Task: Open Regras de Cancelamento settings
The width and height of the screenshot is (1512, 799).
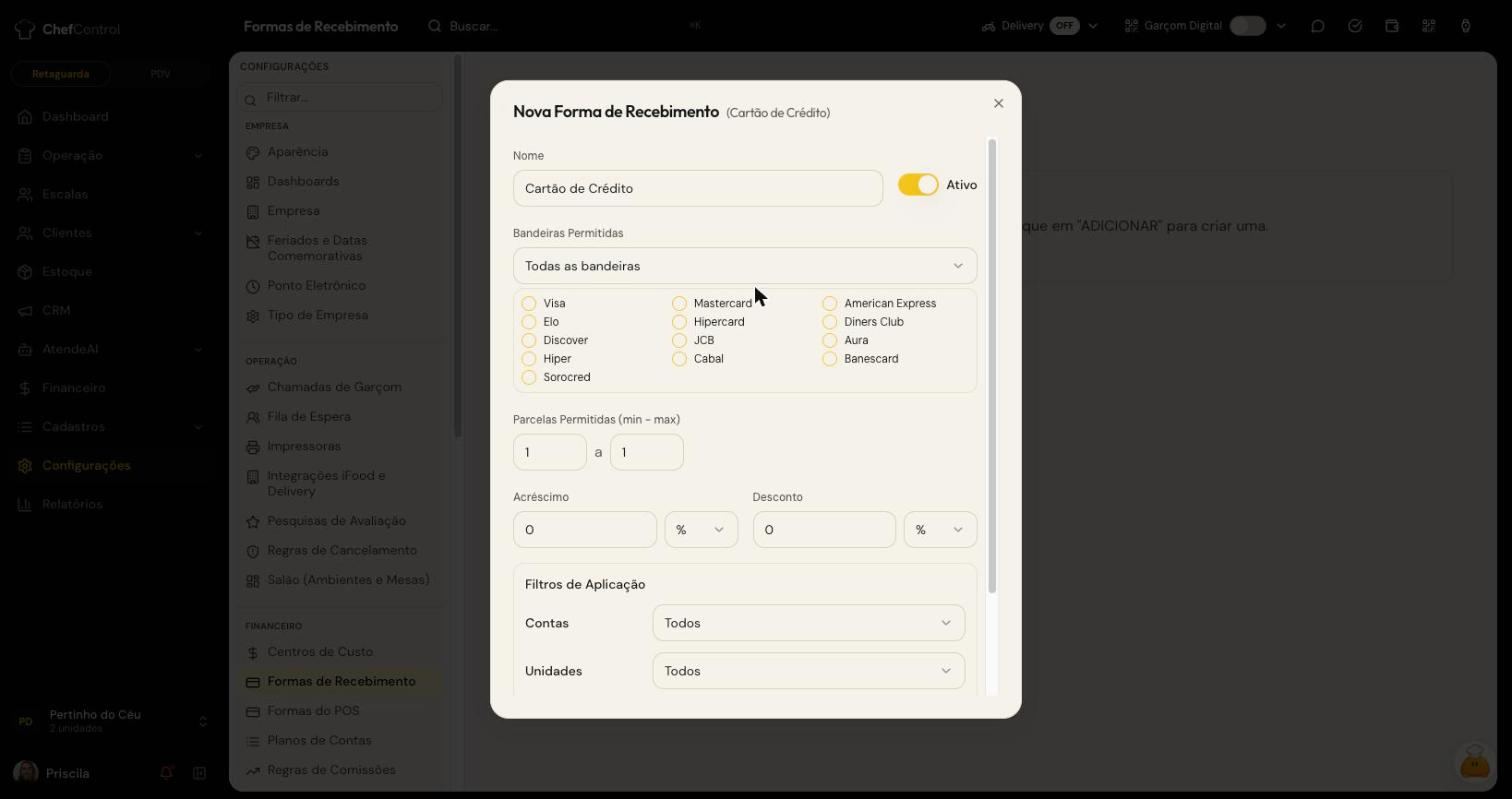Action: click(x=340, y=551)
